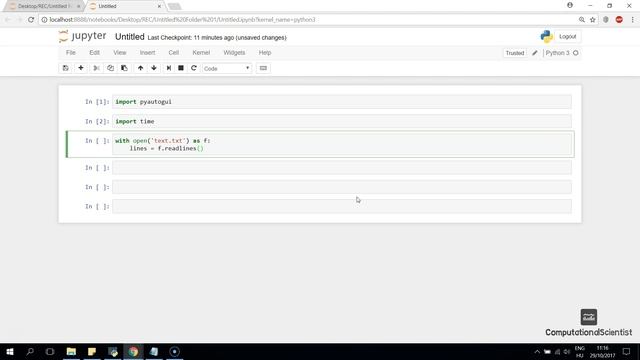Screen dimensions: 640x360
Task: Click into the with open('text.txt') cell
Action: pos(342,144)
